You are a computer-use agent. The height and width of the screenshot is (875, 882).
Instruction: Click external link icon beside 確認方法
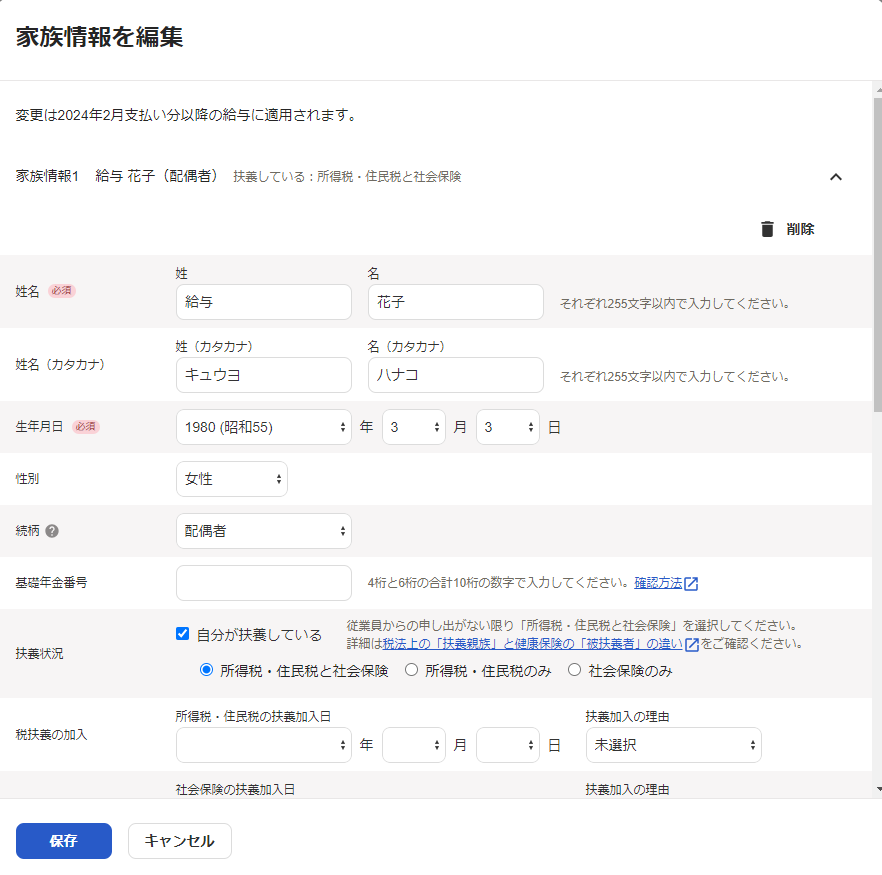pos(691,583)
